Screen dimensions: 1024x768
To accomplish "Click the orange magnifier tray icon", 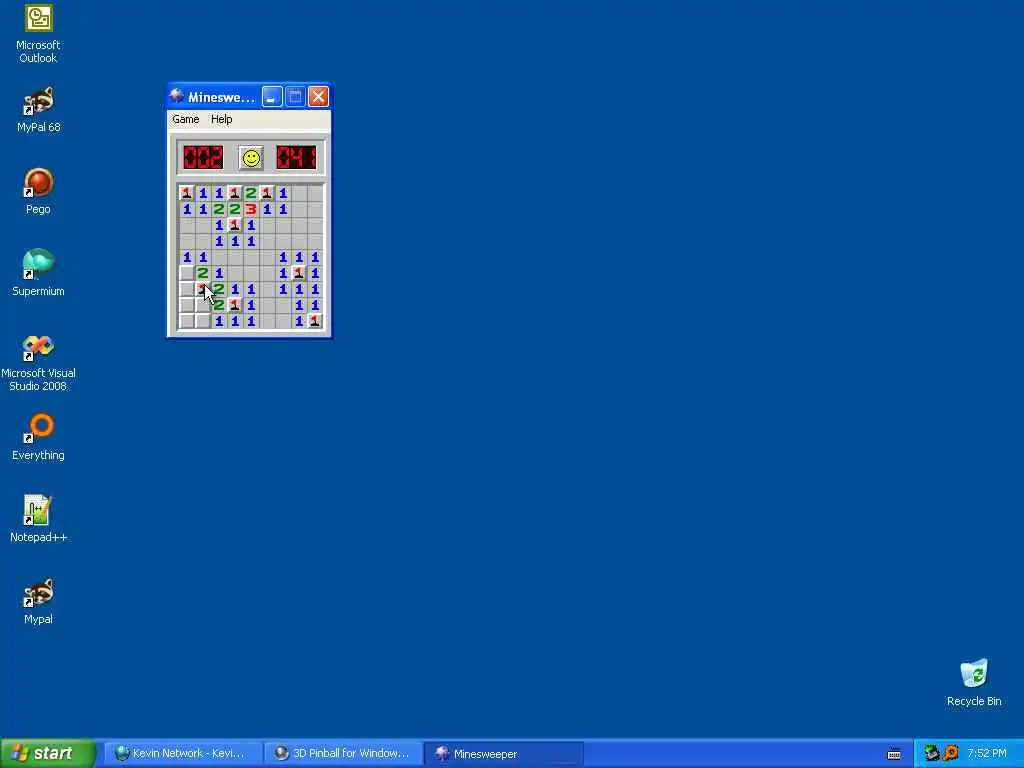I will point(951,753).
